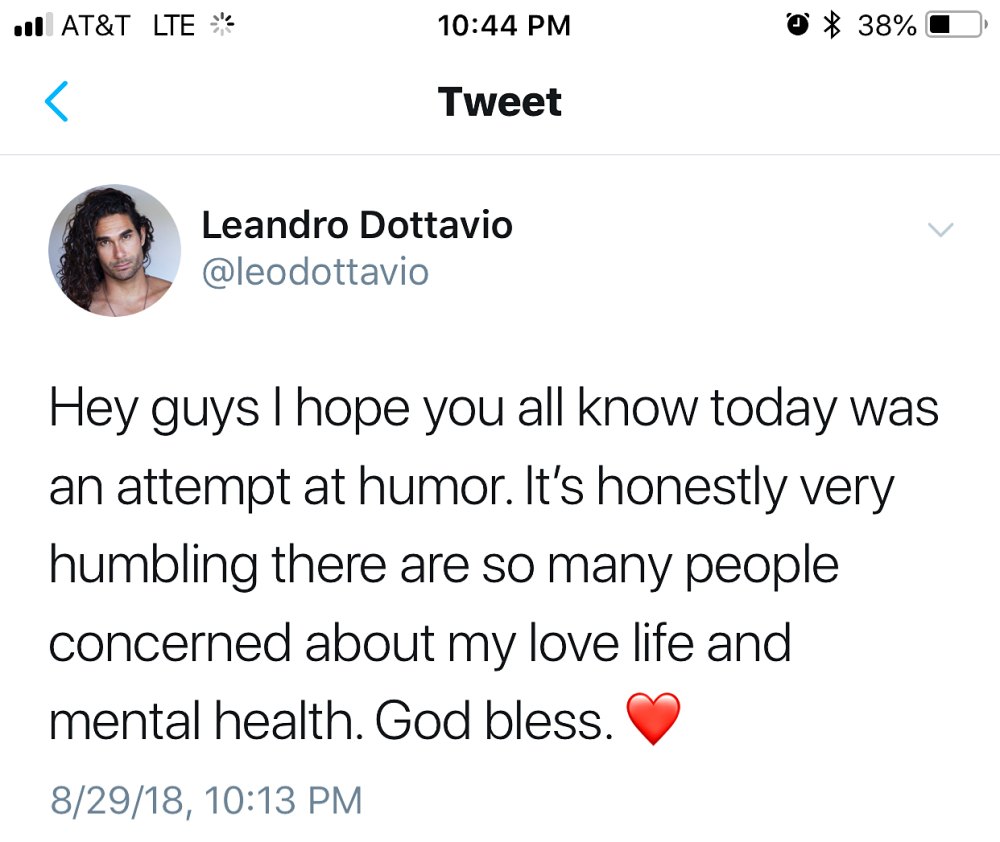Viewport: 1000px width, 842px height.
Task: Tap the LTE network indicator
Action: tap(170, 27)
